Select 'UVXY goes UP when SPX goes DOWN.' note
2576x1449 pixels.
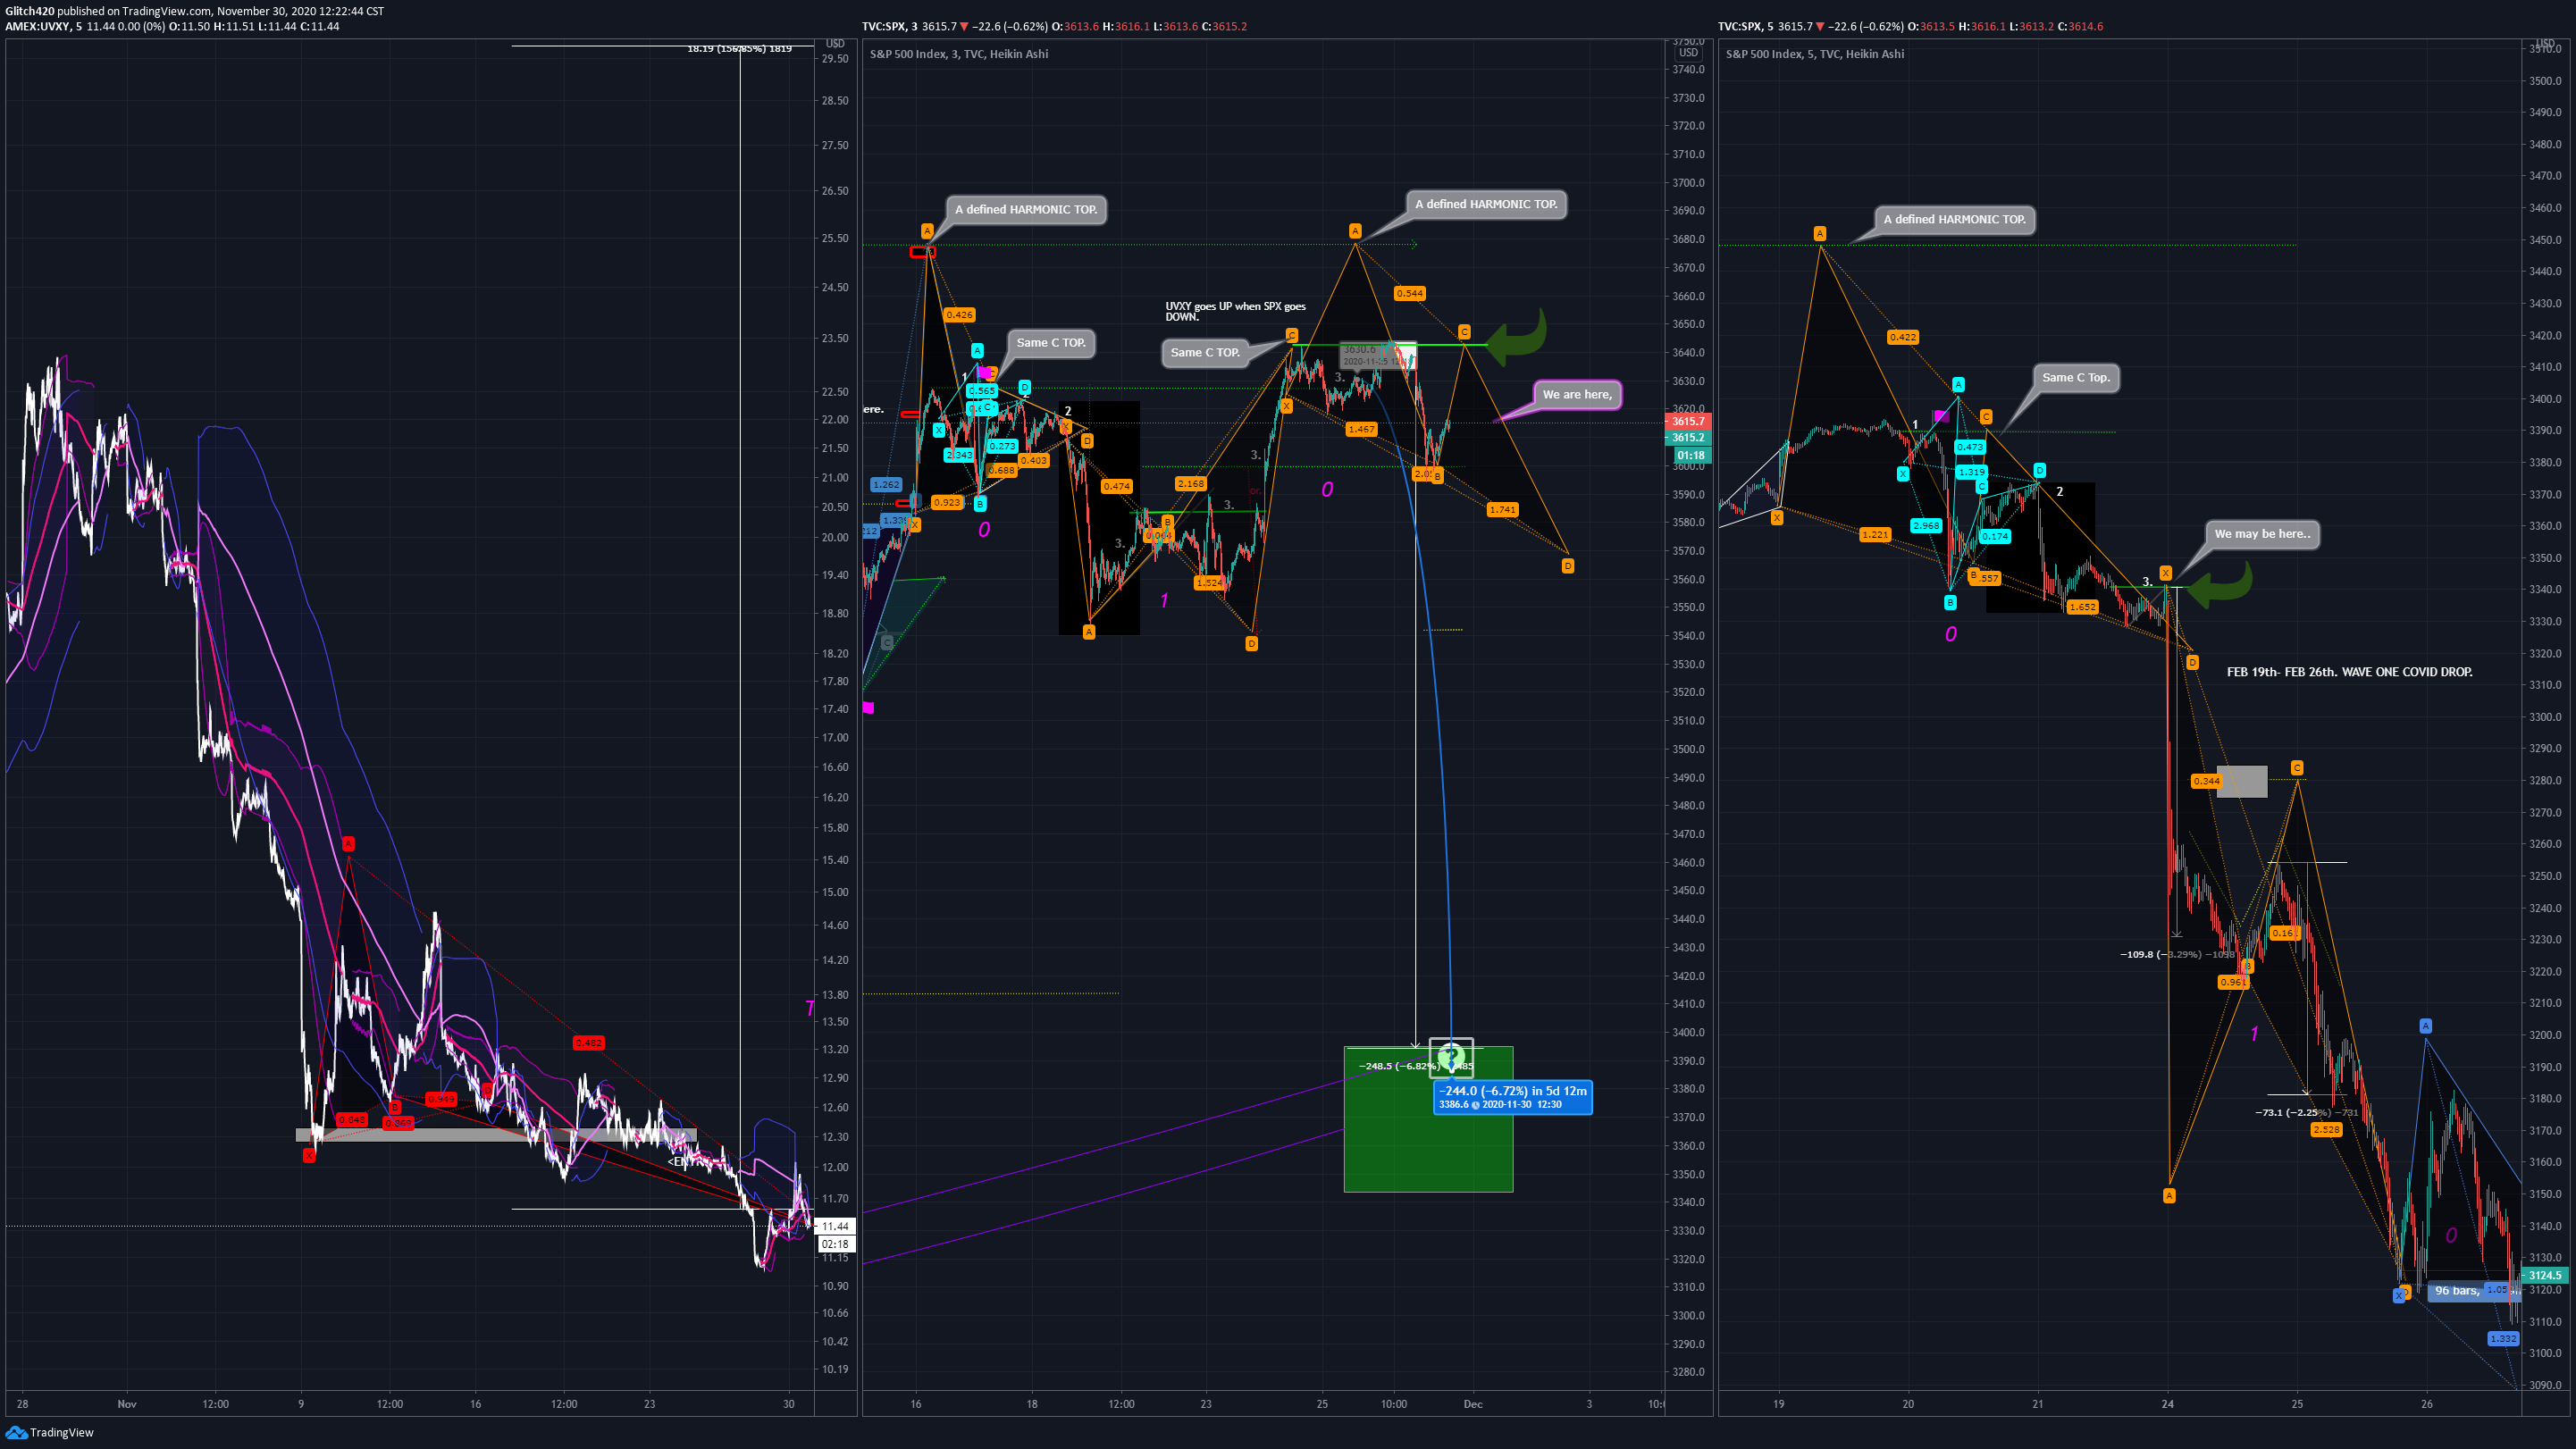click(x=1235, y=311)
